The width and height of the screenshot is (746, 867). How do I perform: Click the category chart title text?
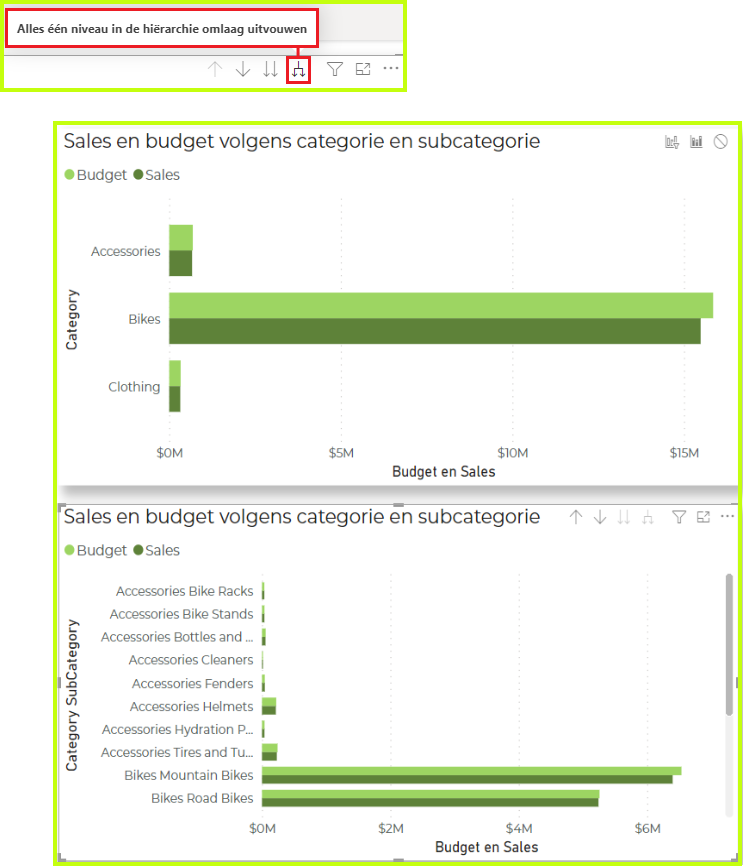pyautogui.click(x=302, y=142)
